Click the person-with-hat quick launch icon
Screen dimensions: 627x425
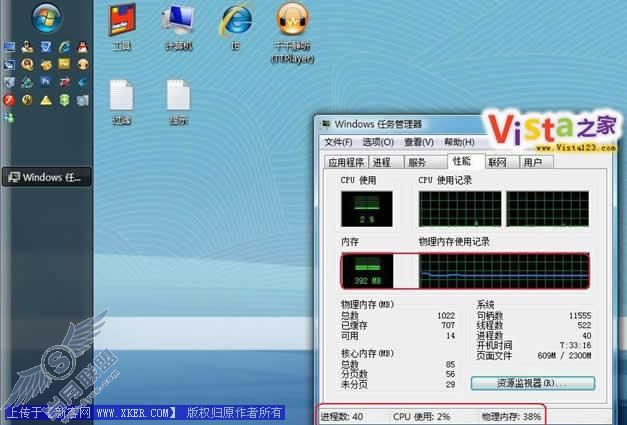(27, 47)
